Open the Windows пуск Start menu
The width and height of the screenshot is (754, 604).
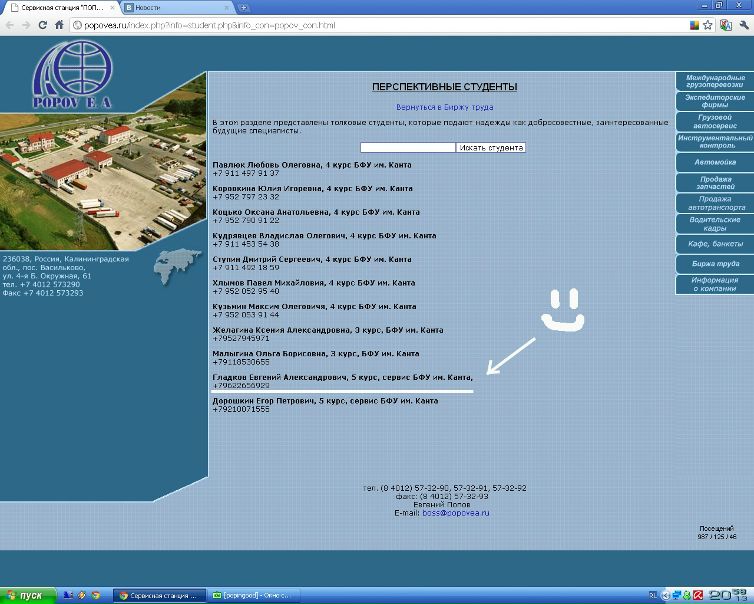[x=25, y=596]
